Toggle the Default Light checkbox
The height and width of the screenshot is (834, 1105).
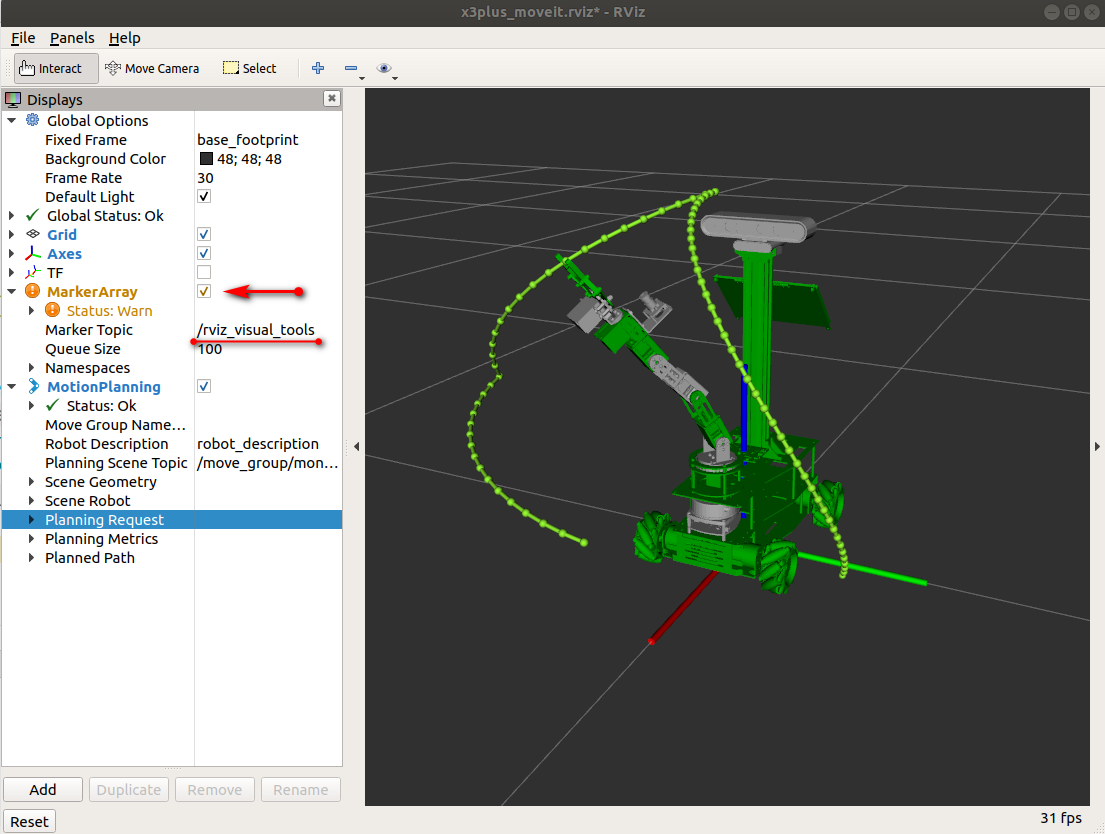pyautogui.click(x=204, y=196)
